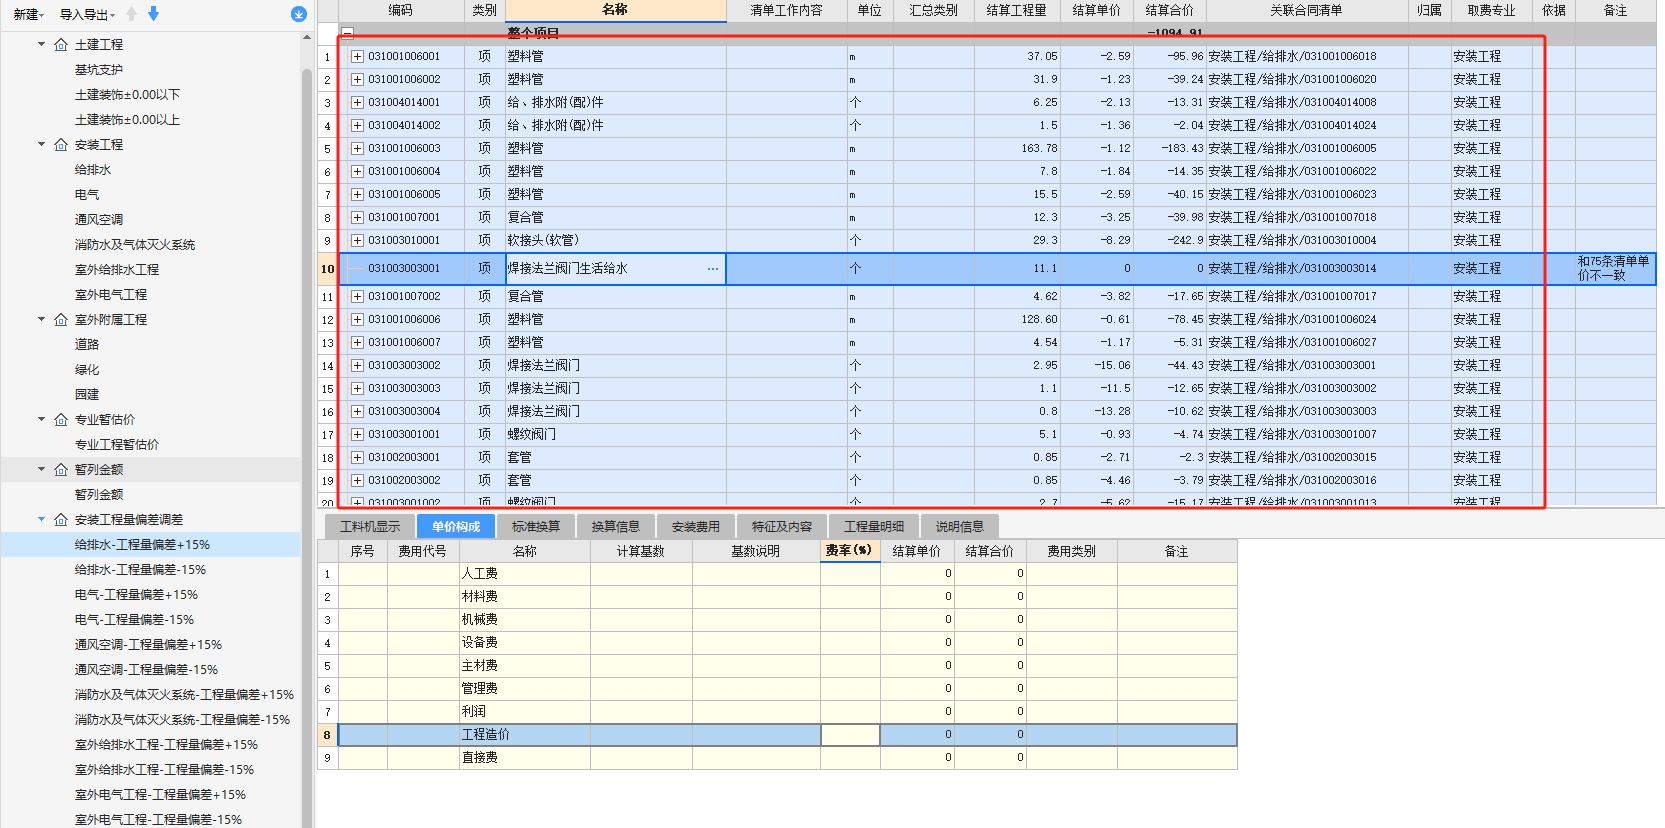Switch to the 工程量明细 tab

(x=874, y=526)
